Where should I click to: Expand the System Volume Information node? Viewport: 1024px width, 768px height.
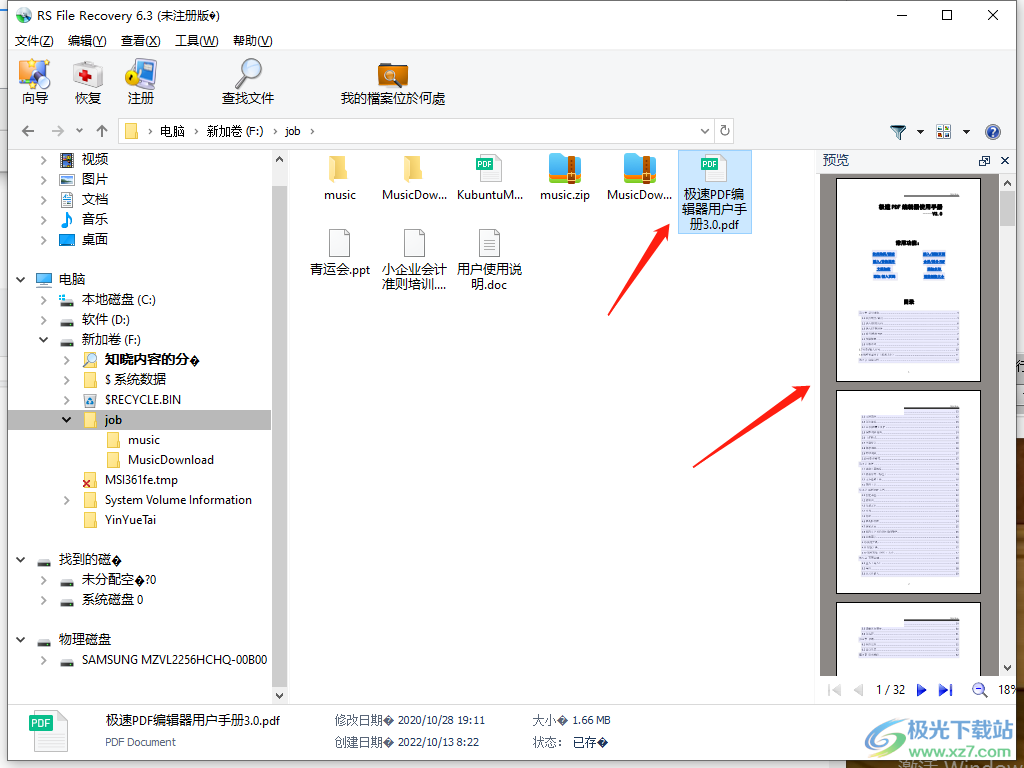coord(67,500)
